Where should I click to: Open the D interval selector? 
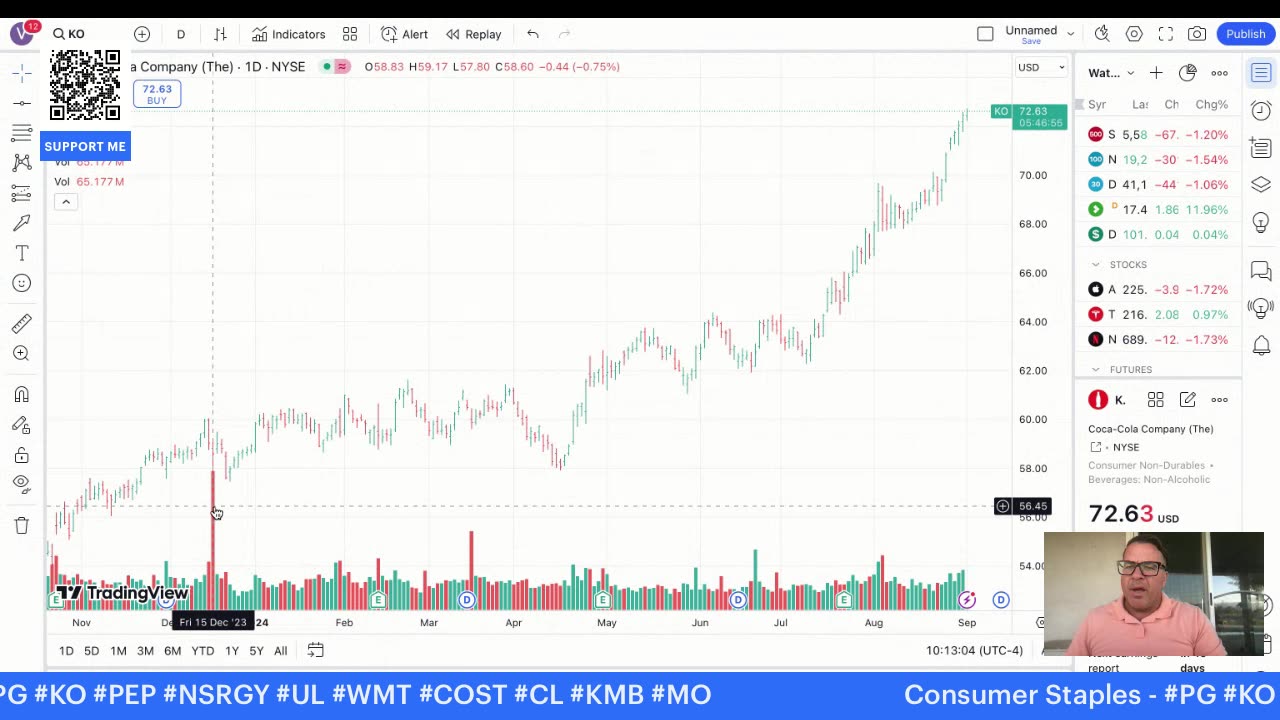pyautogui.click(x=181, y=34)
